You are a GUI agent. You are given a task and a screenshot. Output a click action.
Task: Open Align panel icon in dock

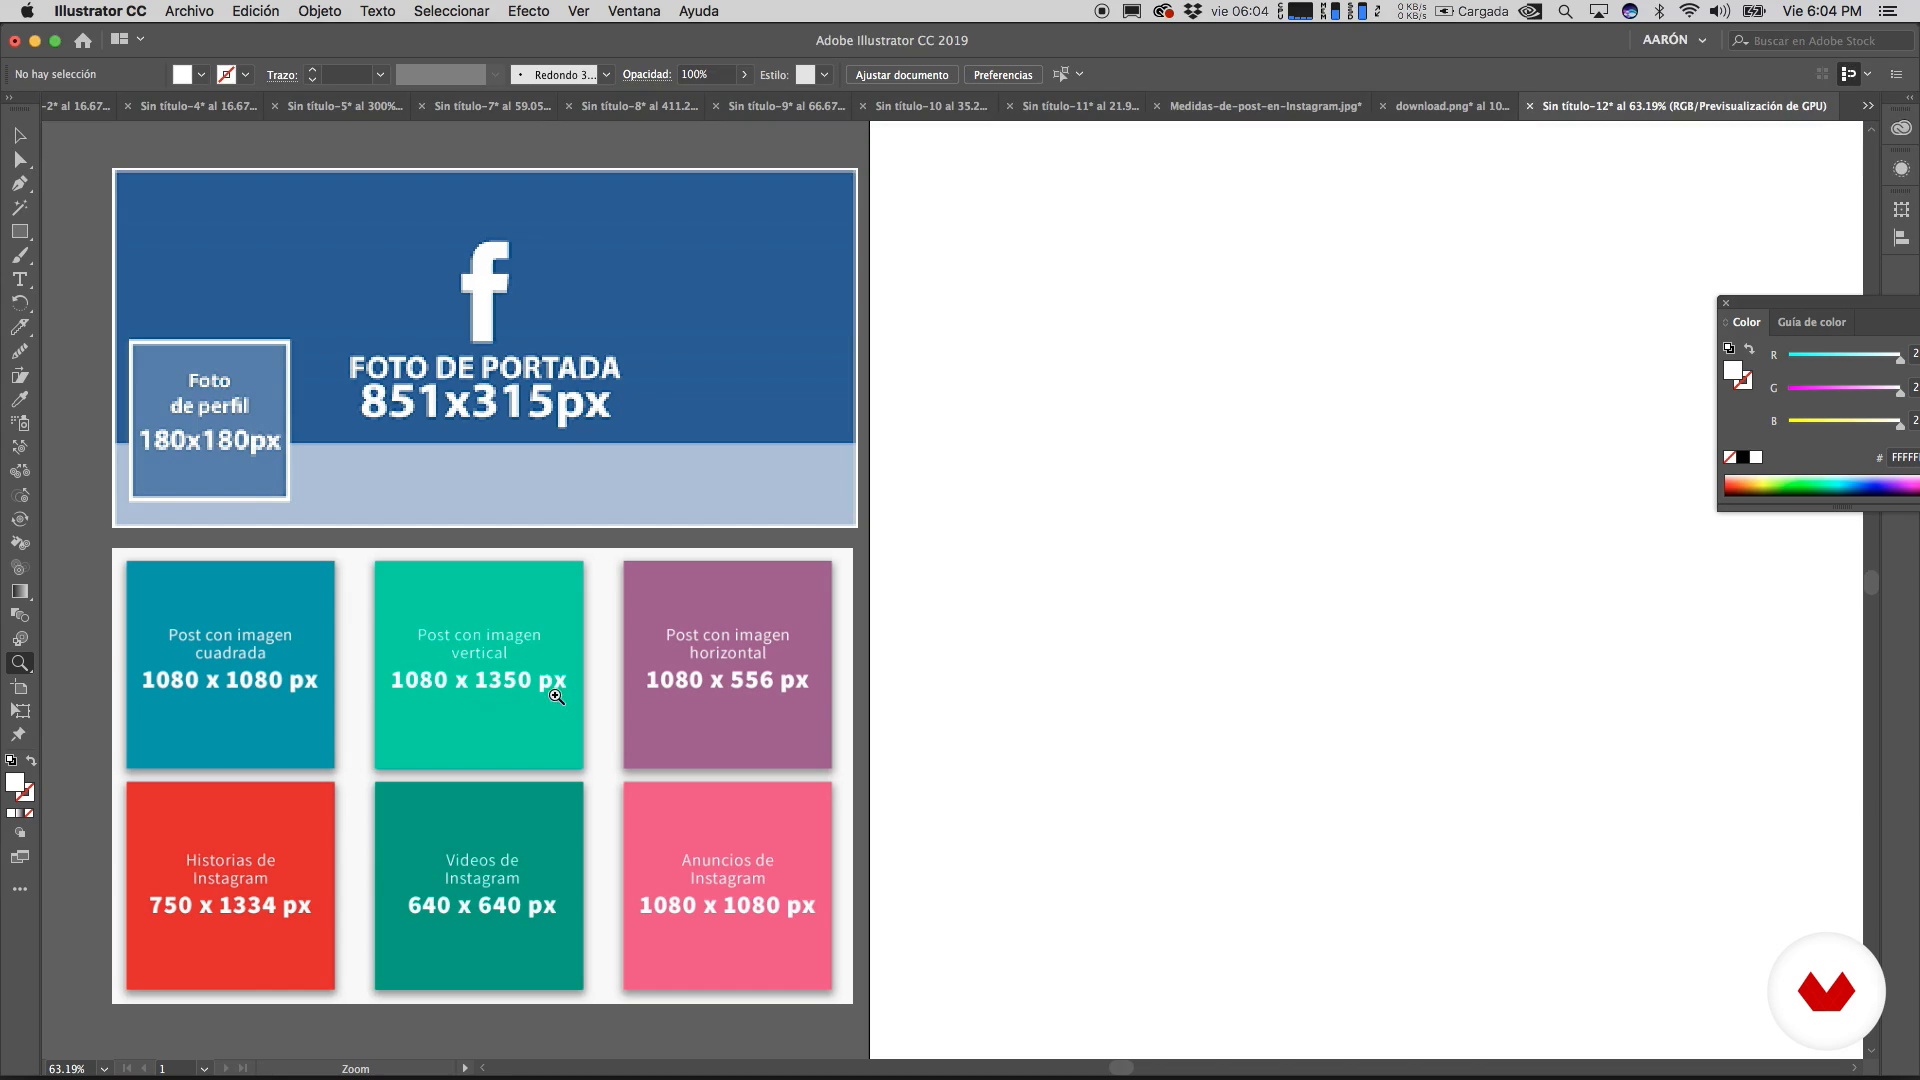pyautogui.click(x=1902, y=238)
